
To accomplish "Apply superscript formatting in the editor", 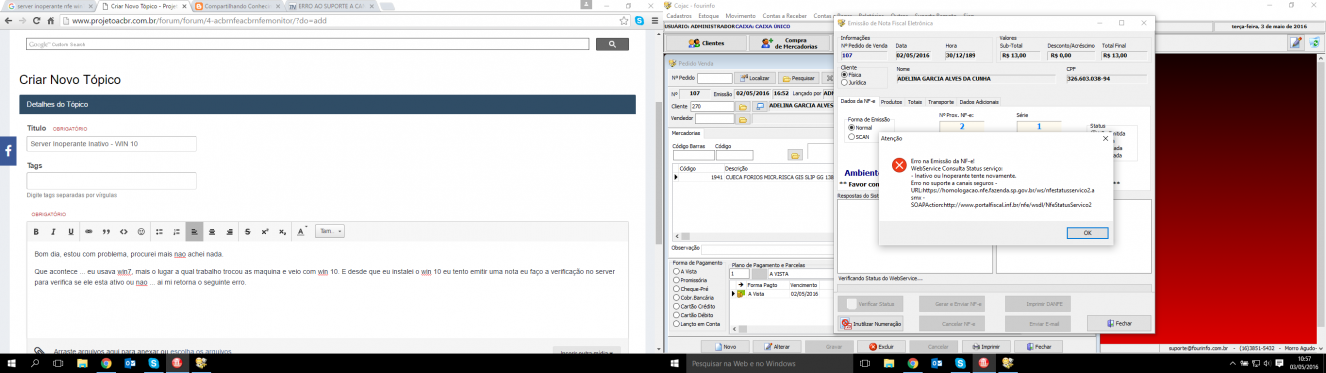I will tap(265, 231).
